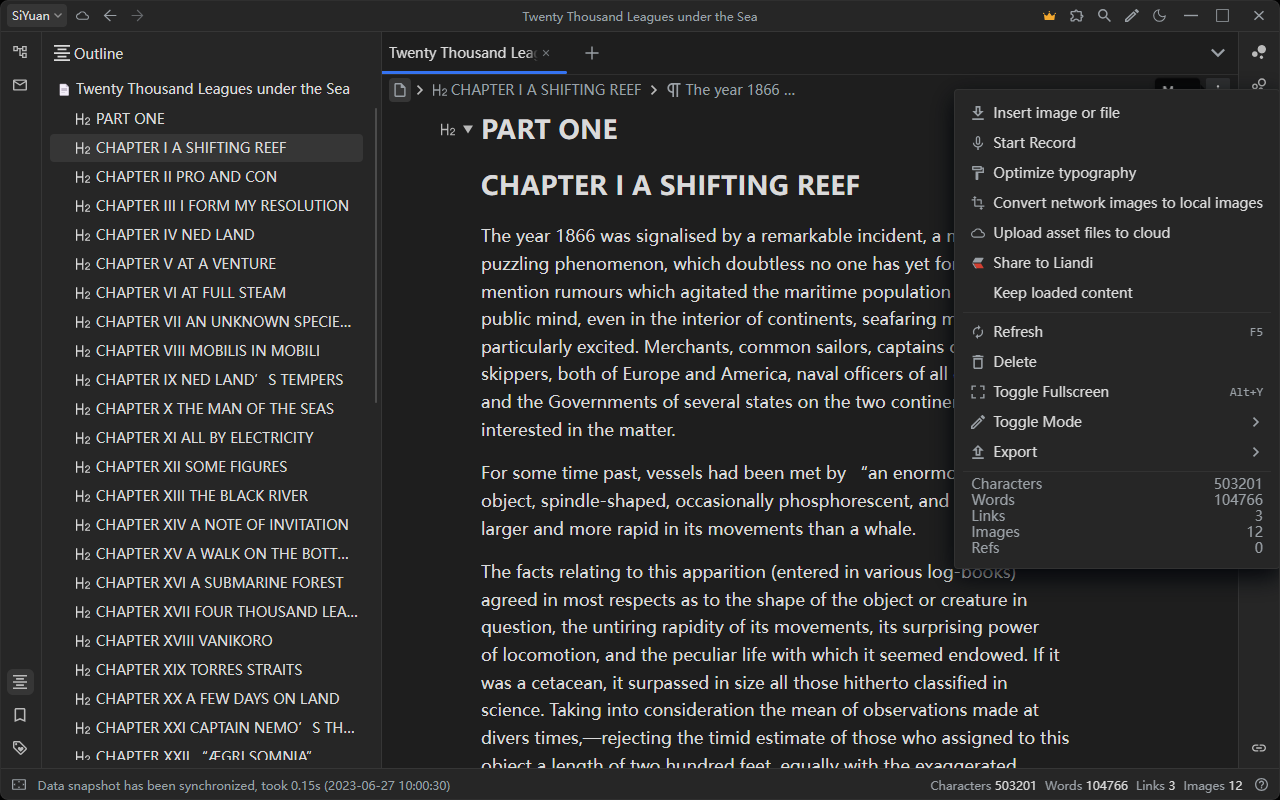Open the document tree panel icon
1280x800 pixels.
click(18, 50)
